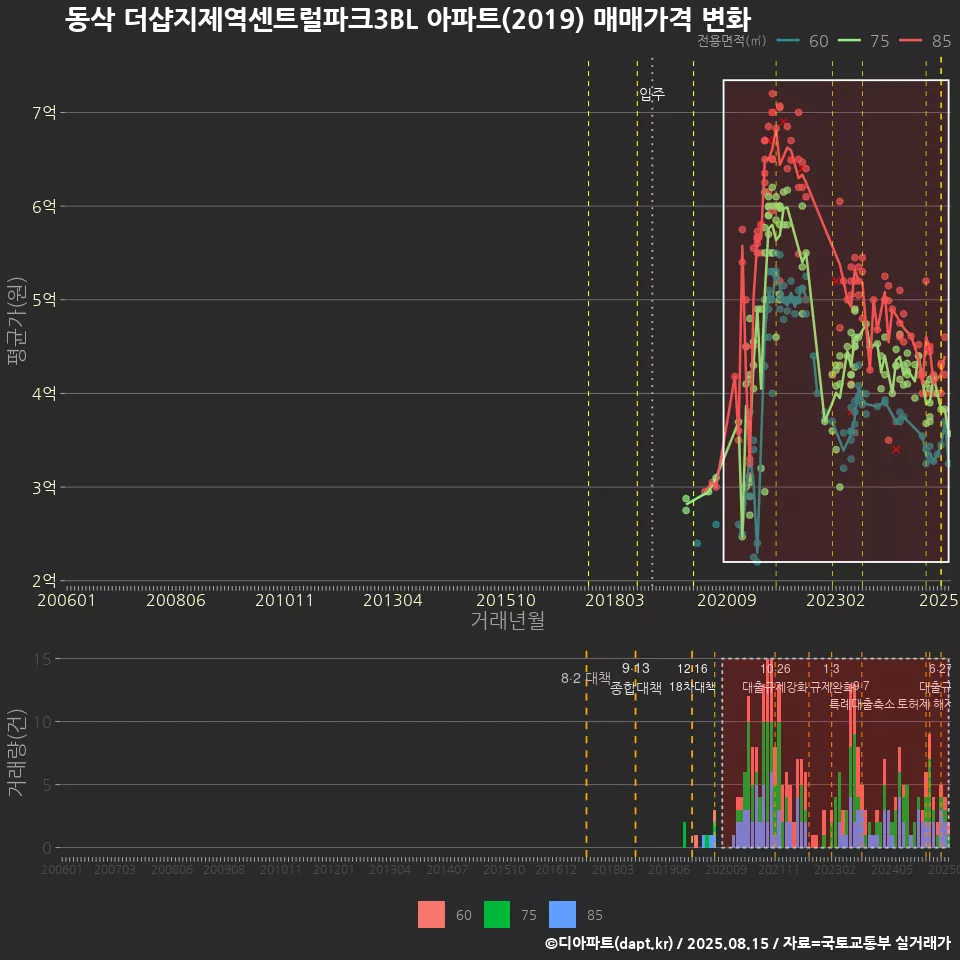The height and width of the screenshot is (960, 960).
Task: Select the salmon 60 swatch in bottom legend
Action: (431, 915)
